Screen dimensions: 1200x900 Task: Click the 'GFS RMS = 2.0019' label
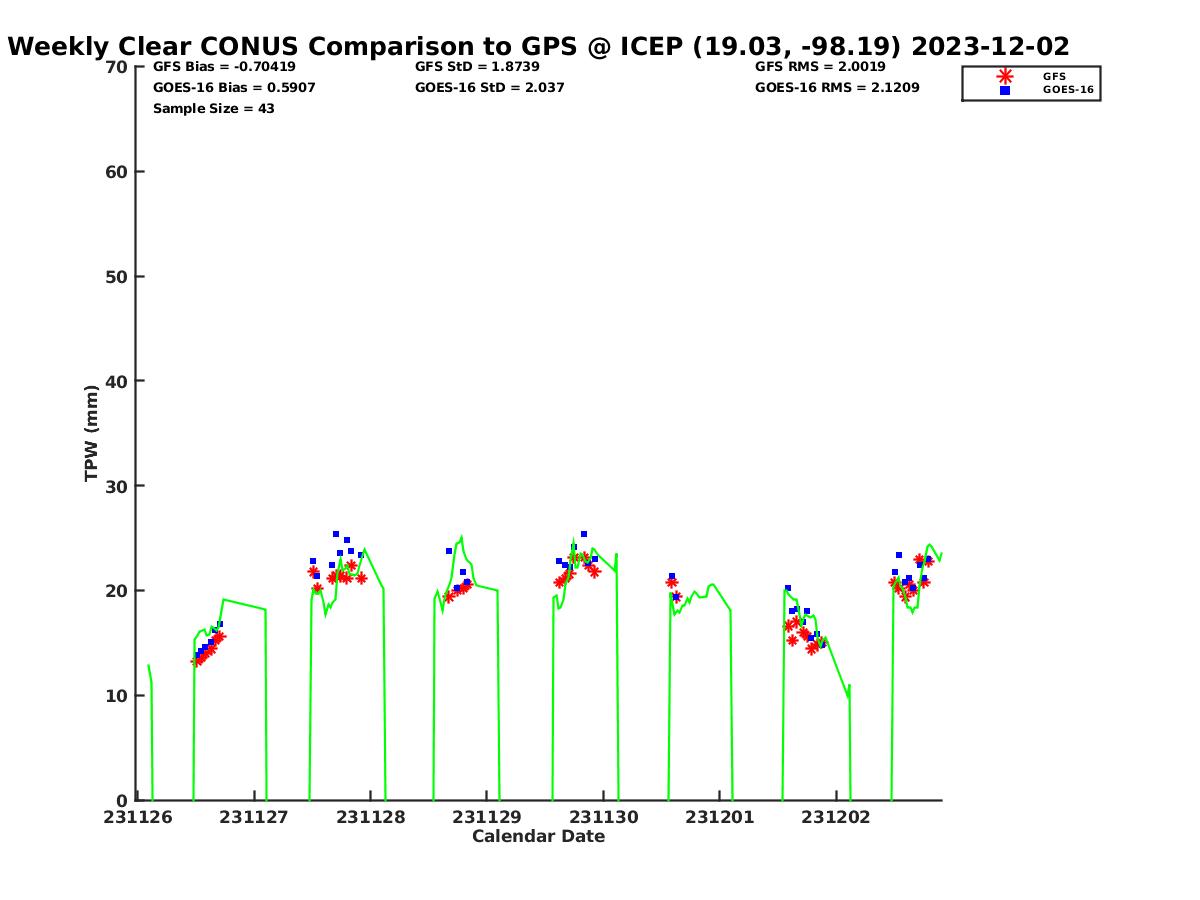pyautogui.click(x=820, y=67)
